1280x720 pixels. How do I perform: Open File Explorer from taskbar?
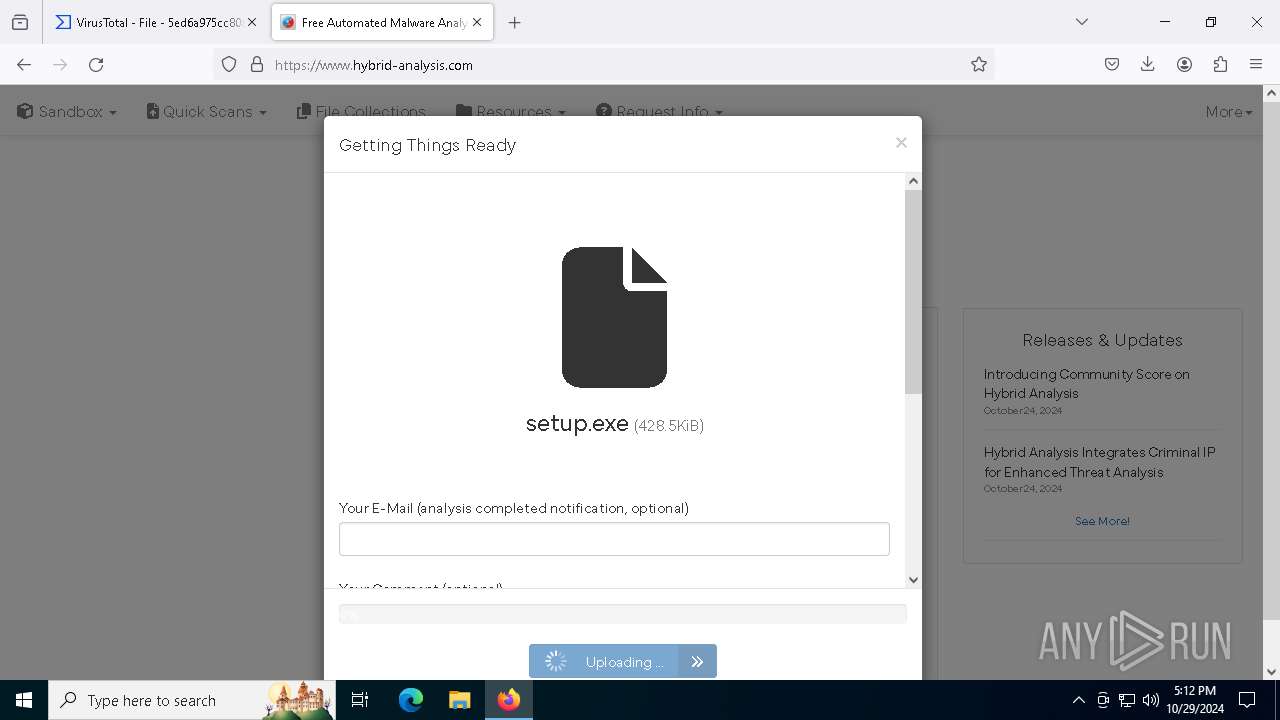(x=460, y=700)
